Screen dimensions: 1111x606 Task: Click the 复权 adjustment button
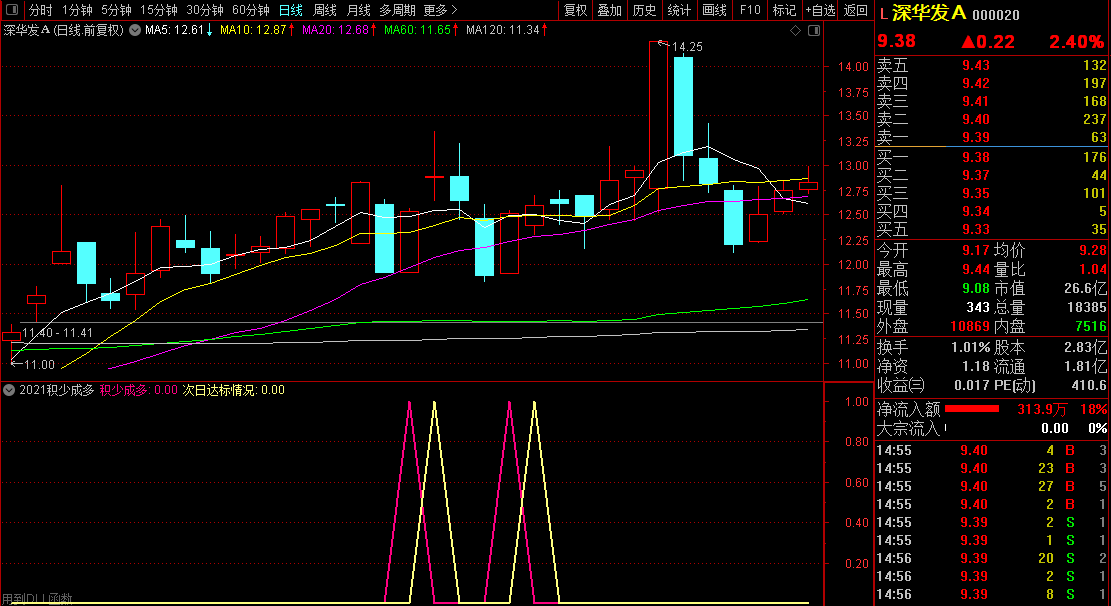coord(576,10)
